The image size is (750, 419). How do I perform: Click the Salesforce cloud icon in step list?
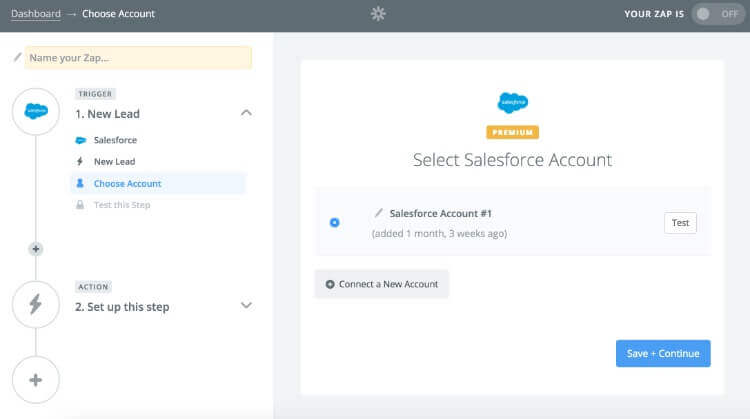coord(80,140)
